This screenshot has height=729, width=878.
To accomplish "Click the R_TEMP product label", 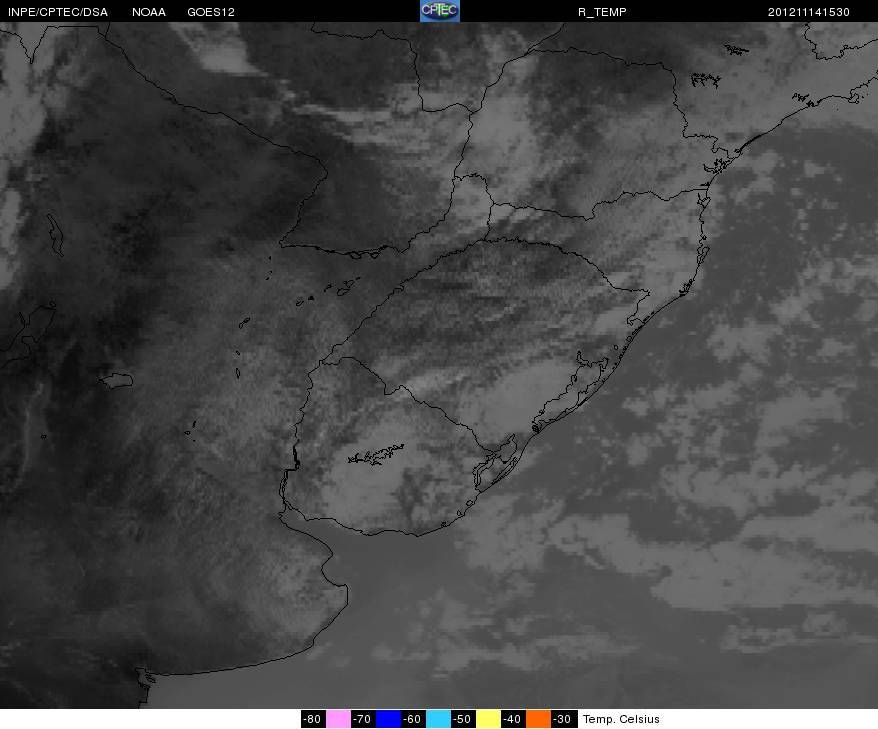I will click(x=602, y=12).
